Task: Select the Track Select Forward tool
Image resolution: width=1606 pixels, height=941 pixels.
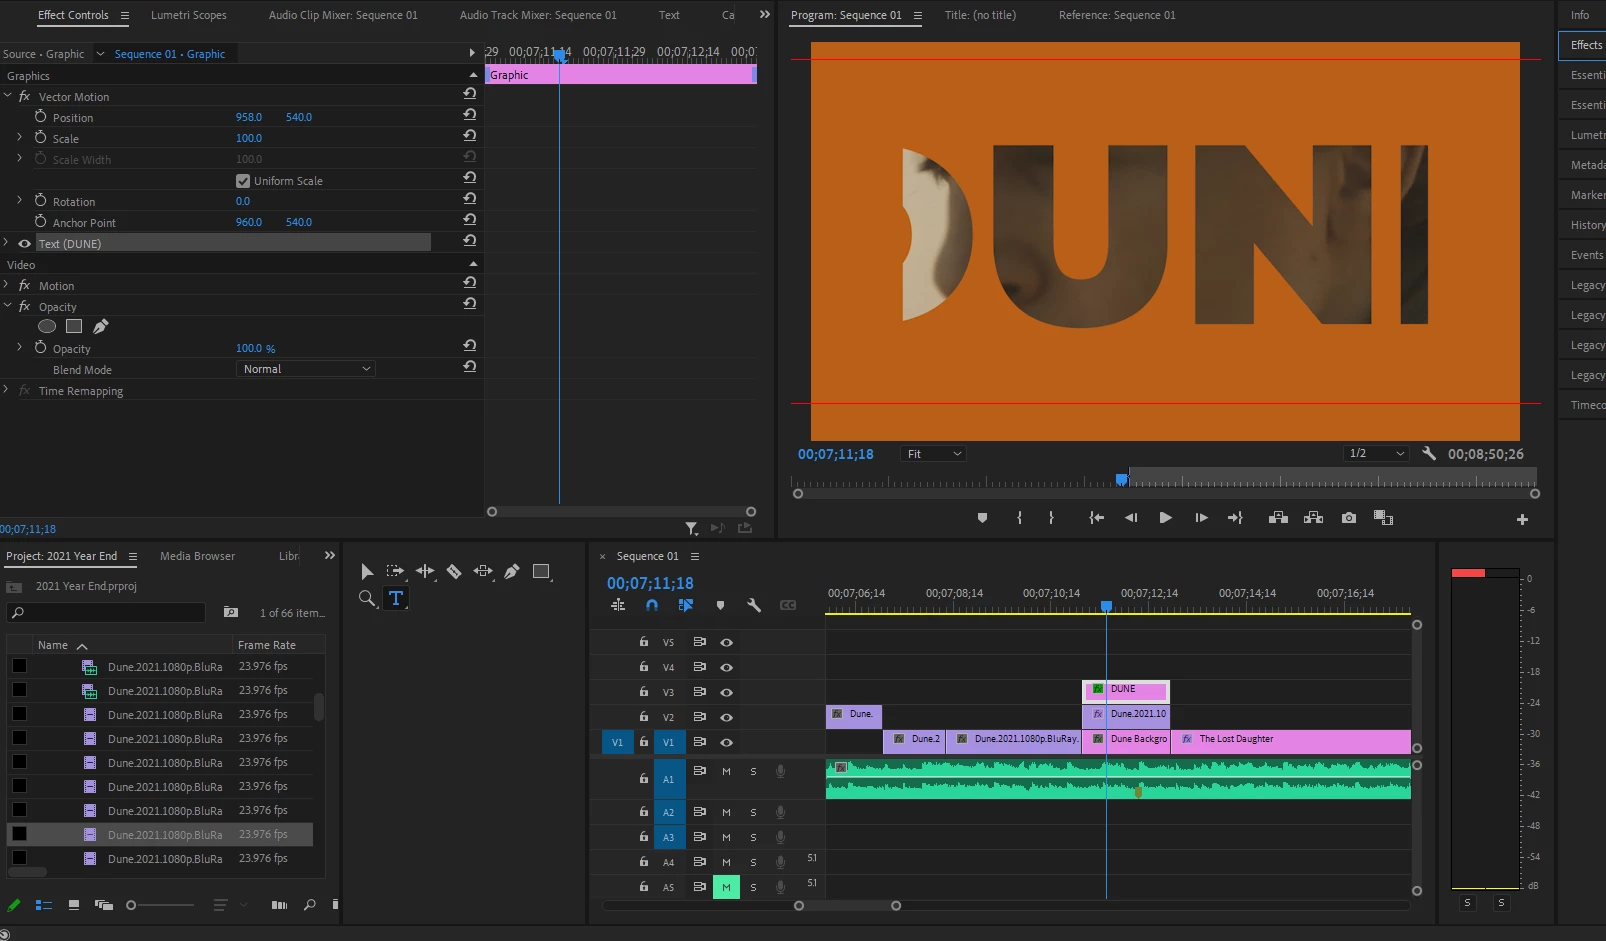Action: click(396, 571)
